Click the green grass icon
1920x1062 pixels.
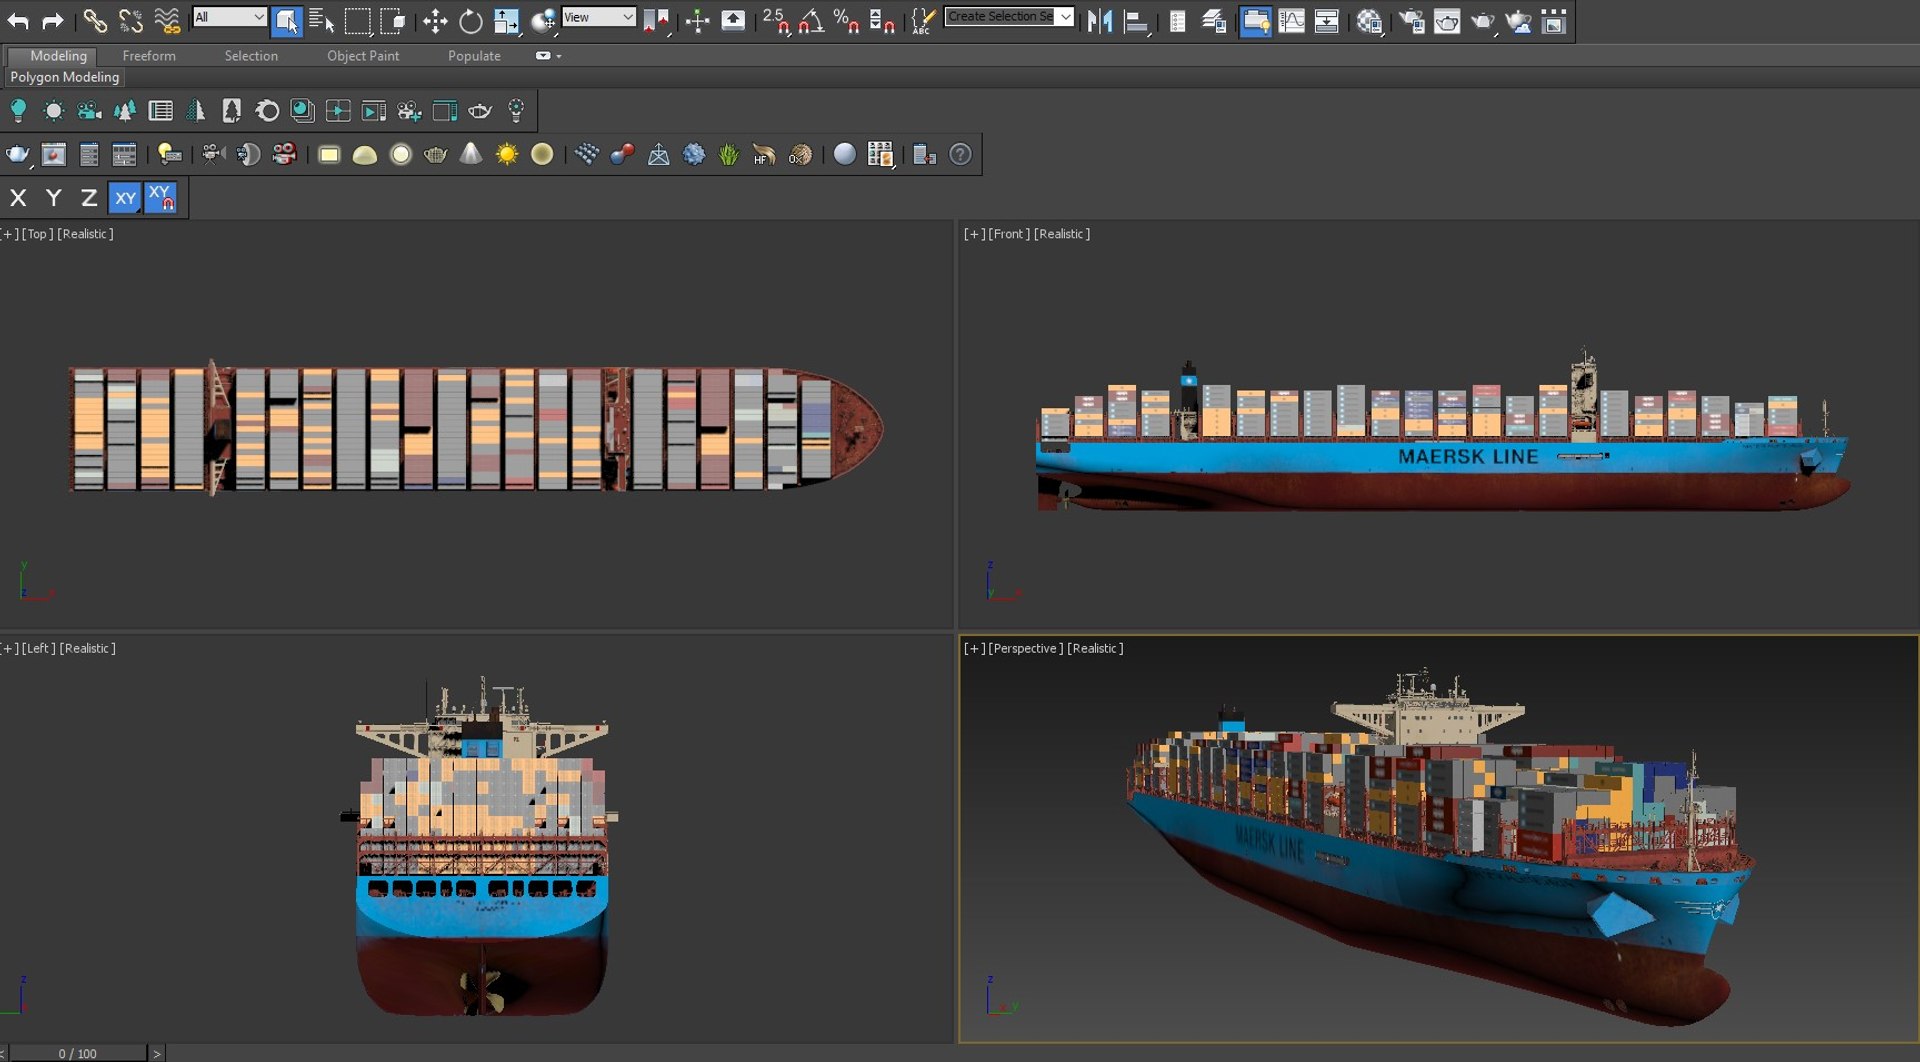729,154
